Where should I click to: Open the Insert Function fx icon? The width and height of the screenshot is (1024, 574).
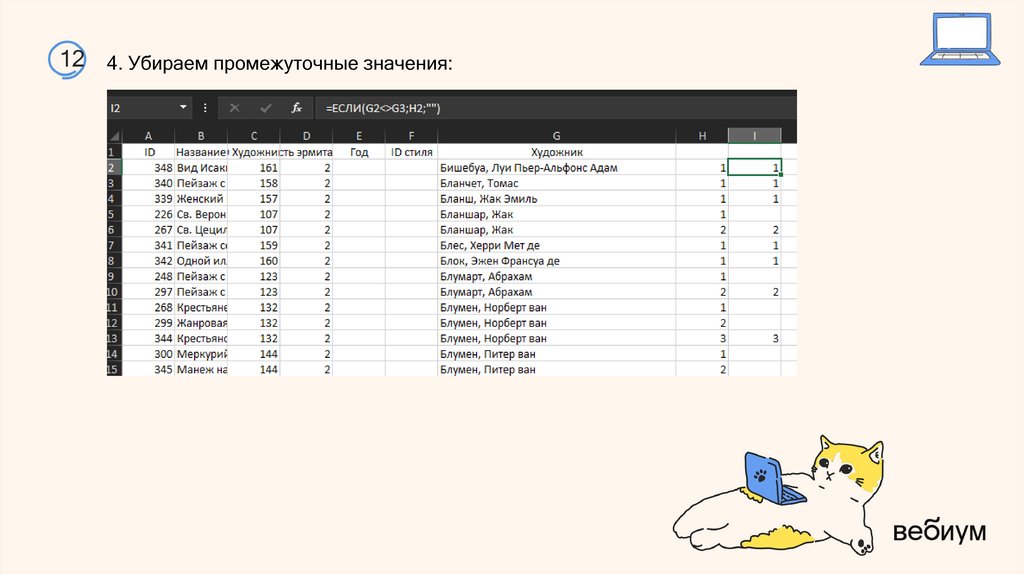click(x=296, y=108)
